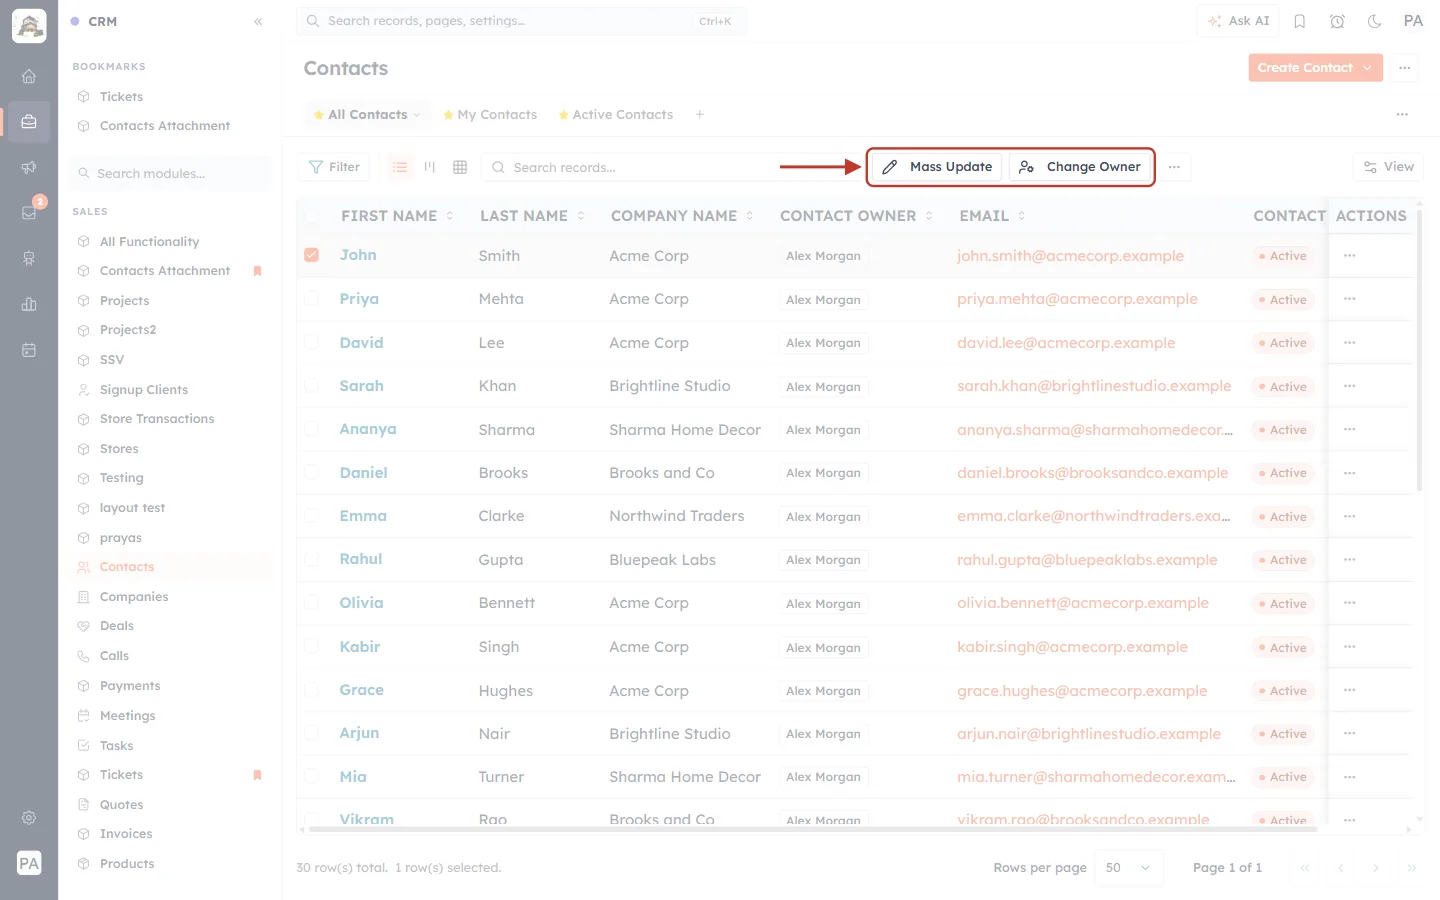Image resolution: width=1440 pixels, height=900 pixels.
Task: Open the Companies module in sidebar
Action: (x=134, y=597)
